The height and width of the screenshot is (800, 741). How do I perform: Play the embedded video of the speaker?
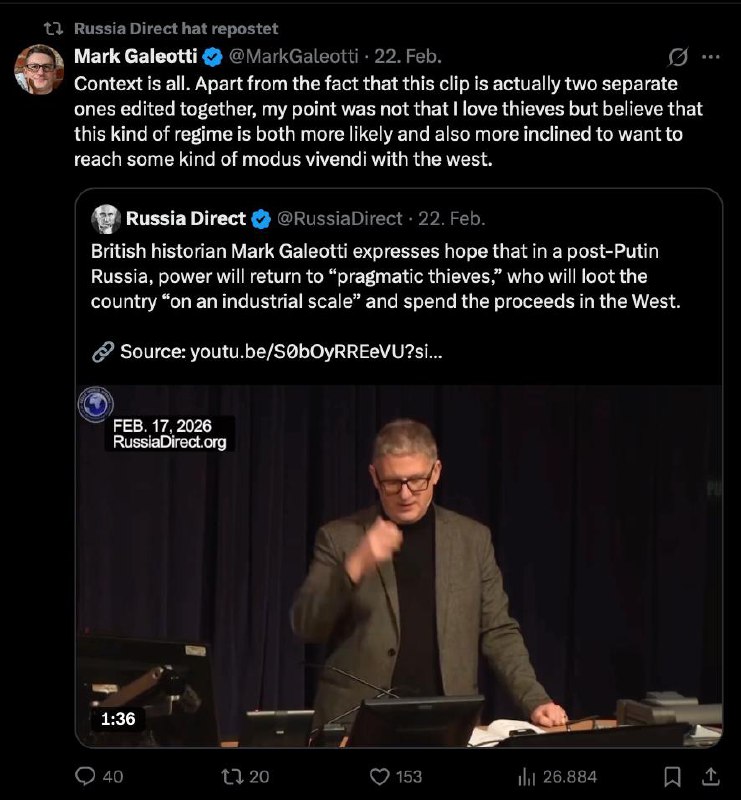[398, 565]
